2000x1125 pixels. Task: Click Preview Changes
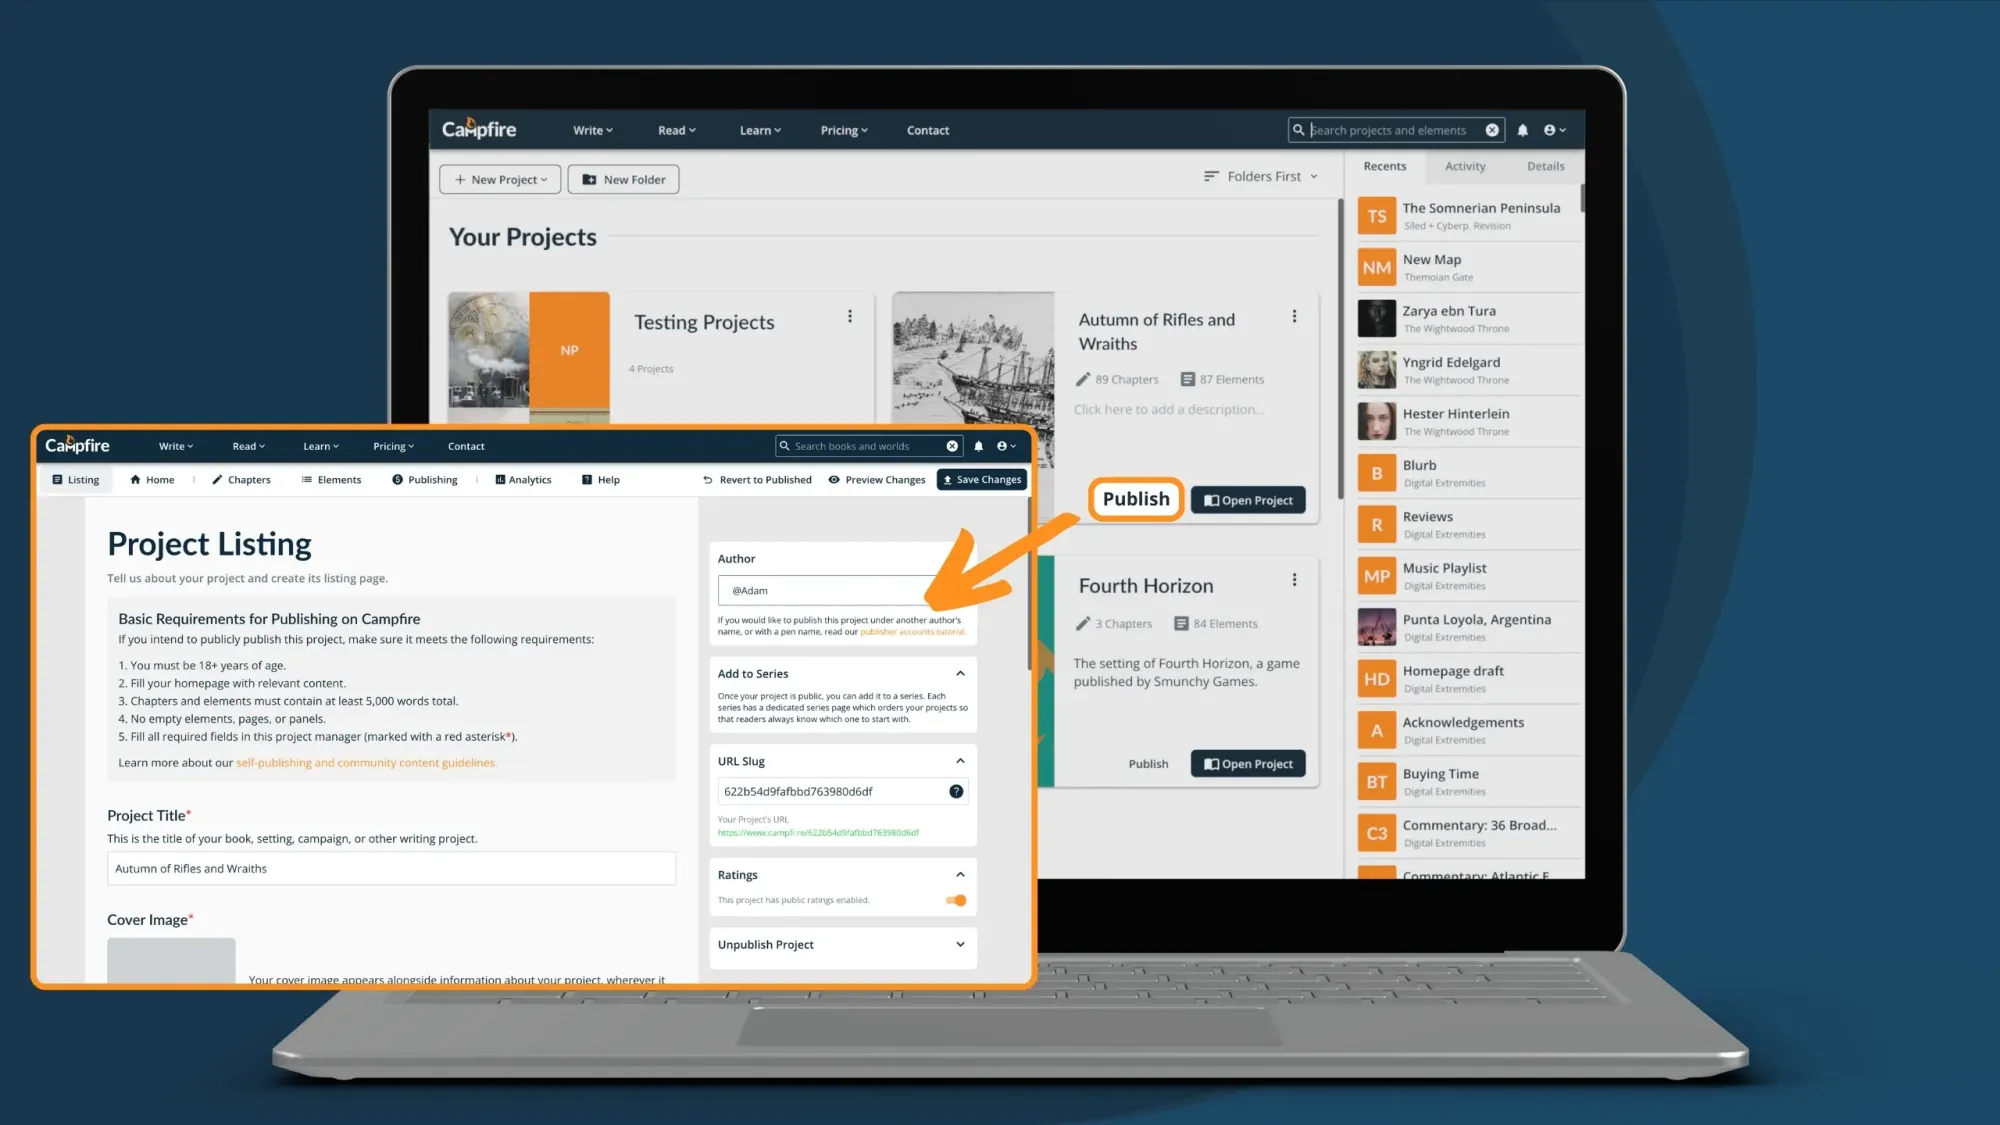pos(876,480)
